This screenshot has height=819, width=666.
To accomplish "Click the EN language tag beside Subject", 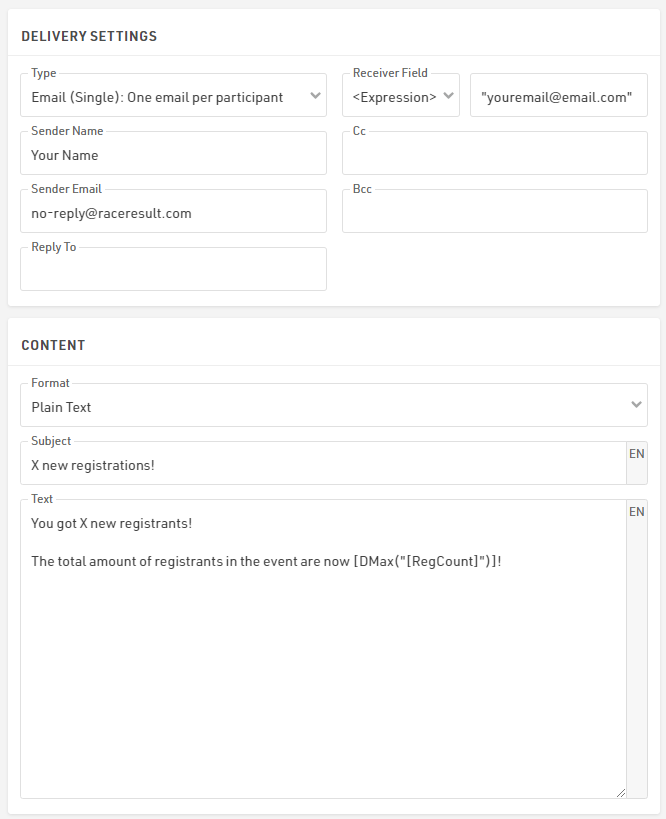I will click(637, 454).
